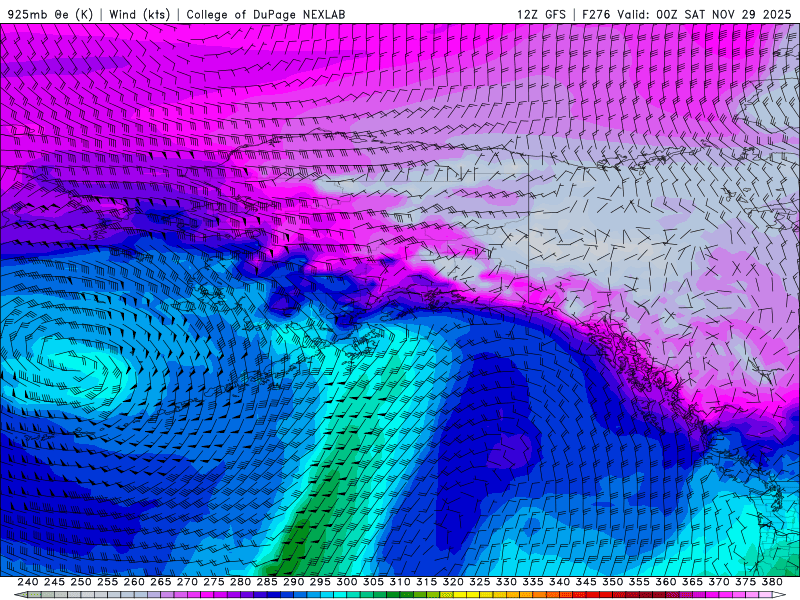
Task: Click the 320 value on the color scale
Action: pyautogui.click(x=453, y=582)
